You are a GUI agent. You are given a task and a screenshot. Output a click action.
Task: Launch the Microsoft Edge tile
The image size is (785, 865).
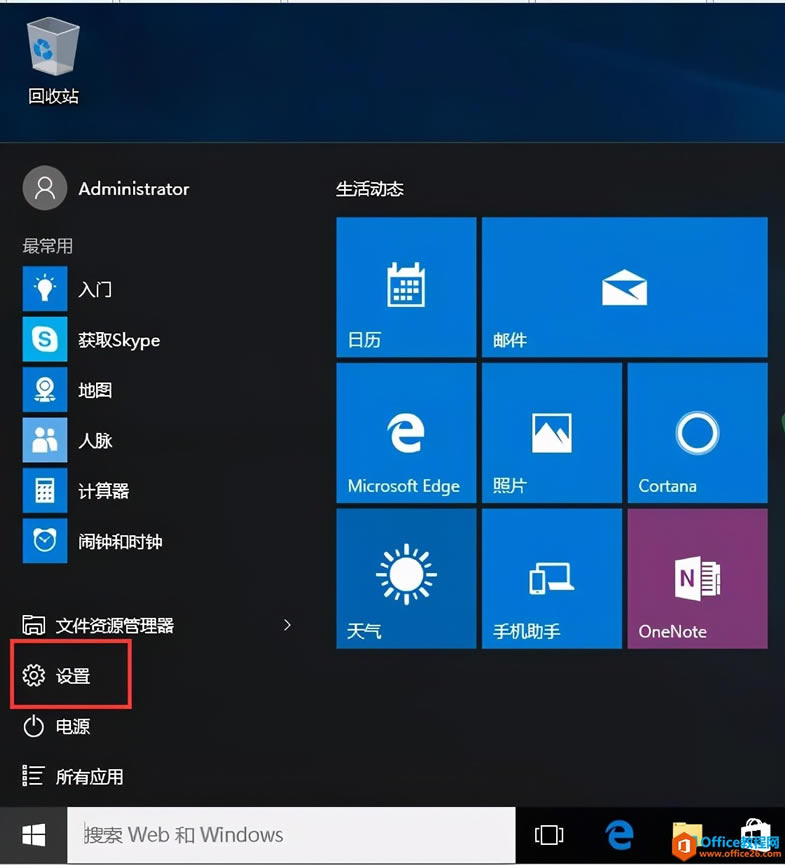pyautogui.click(x=406, y=433)
